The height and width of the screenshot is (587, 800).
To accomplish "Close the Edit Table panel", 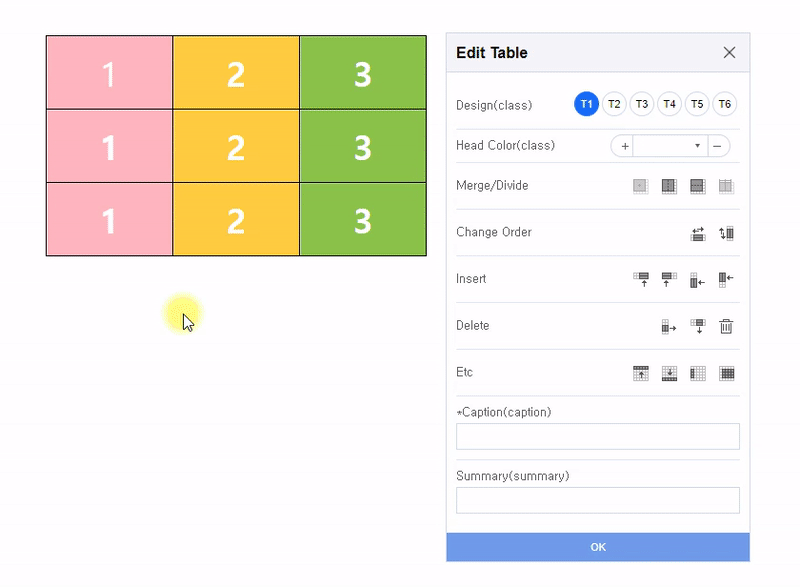I will pyautogui.click(x=729, y=53).
